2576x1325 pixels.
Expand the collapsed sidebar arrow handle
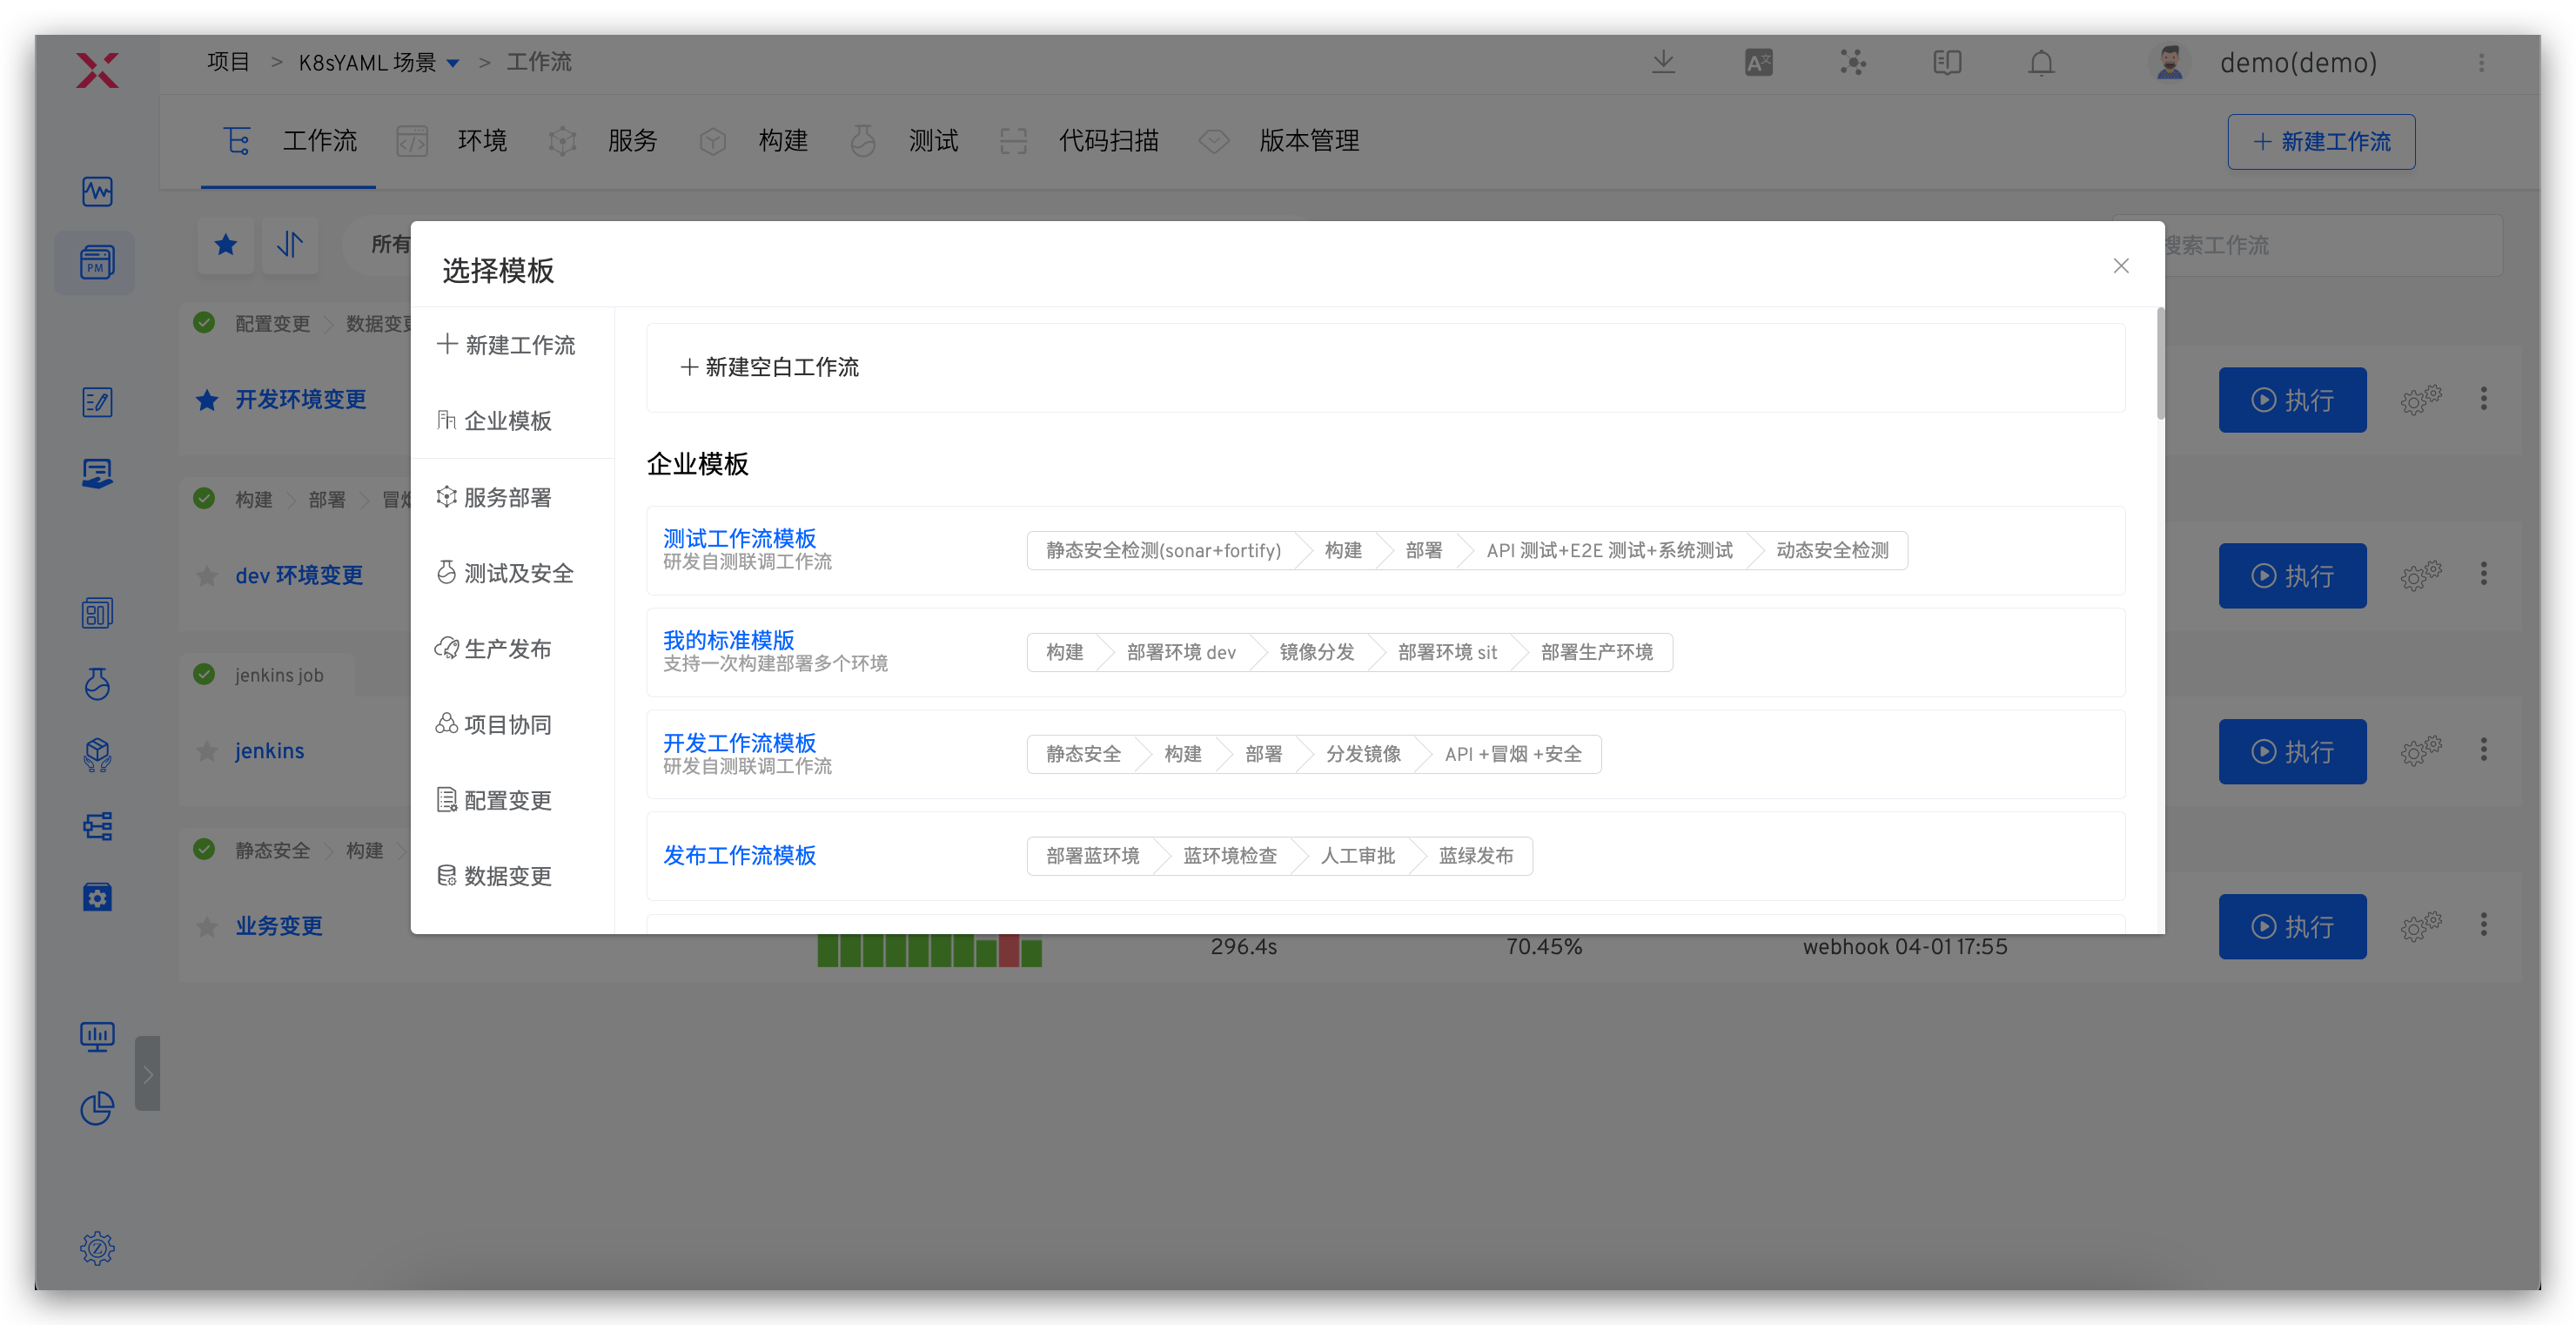(147, 1074)
